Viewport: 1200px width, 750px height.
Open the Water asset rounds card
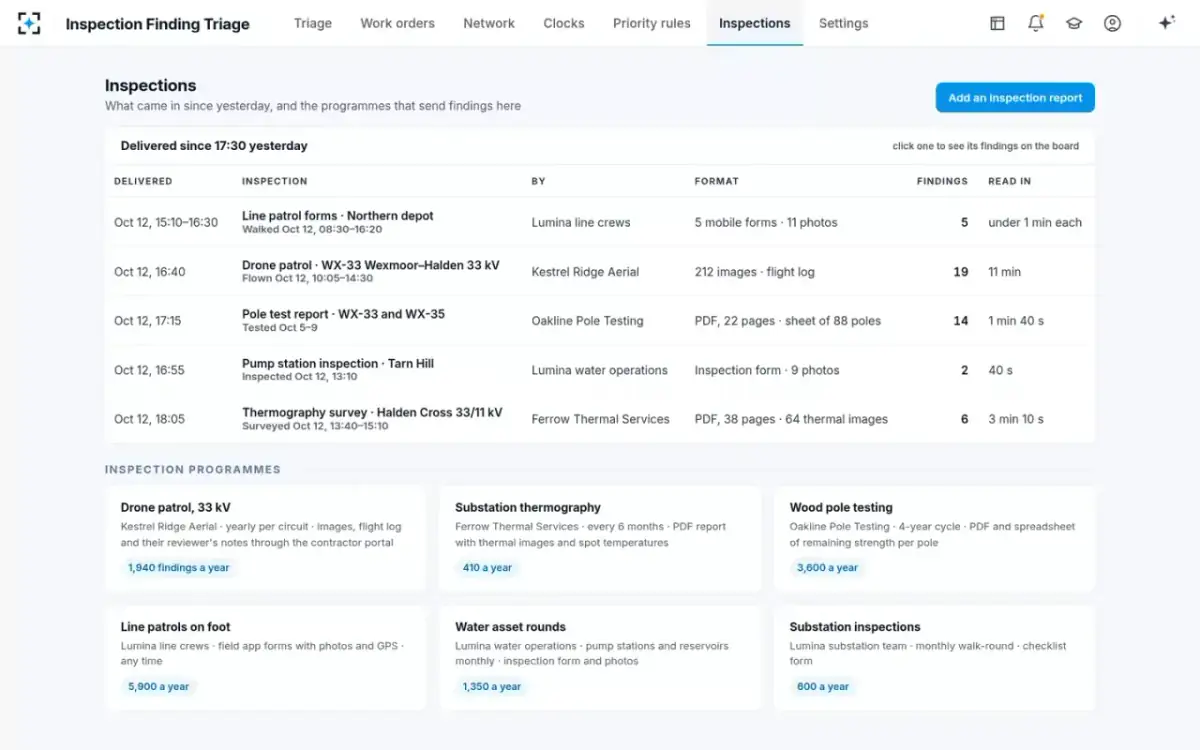(x=600, y=658)
